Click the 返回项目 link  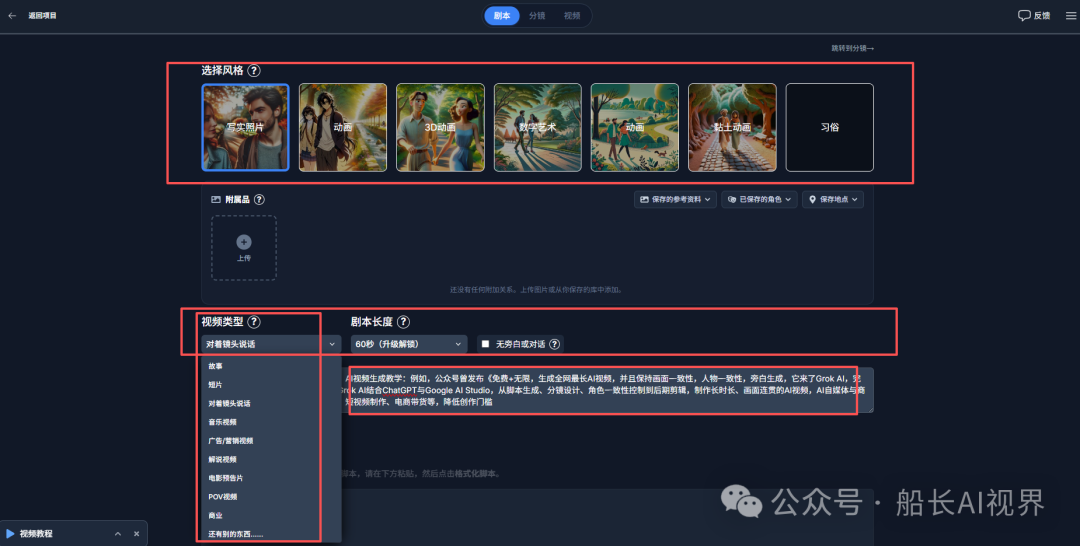(42, 15)
